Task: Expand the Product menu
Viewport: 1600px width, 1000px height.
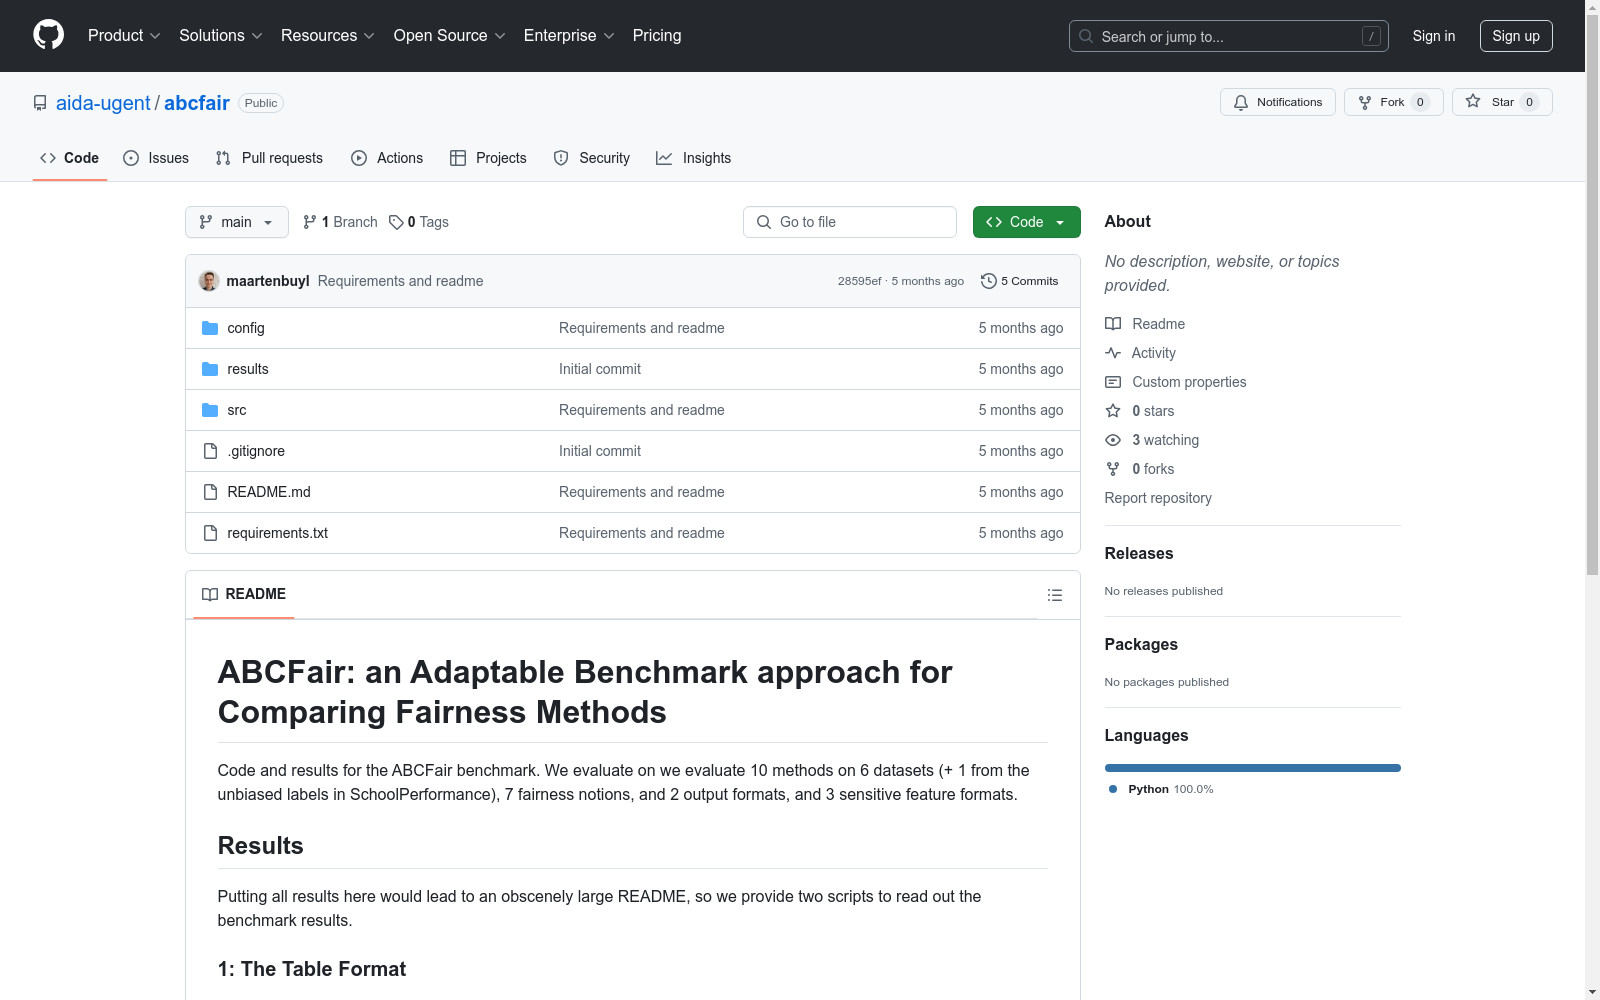Action: coord(124,36)
